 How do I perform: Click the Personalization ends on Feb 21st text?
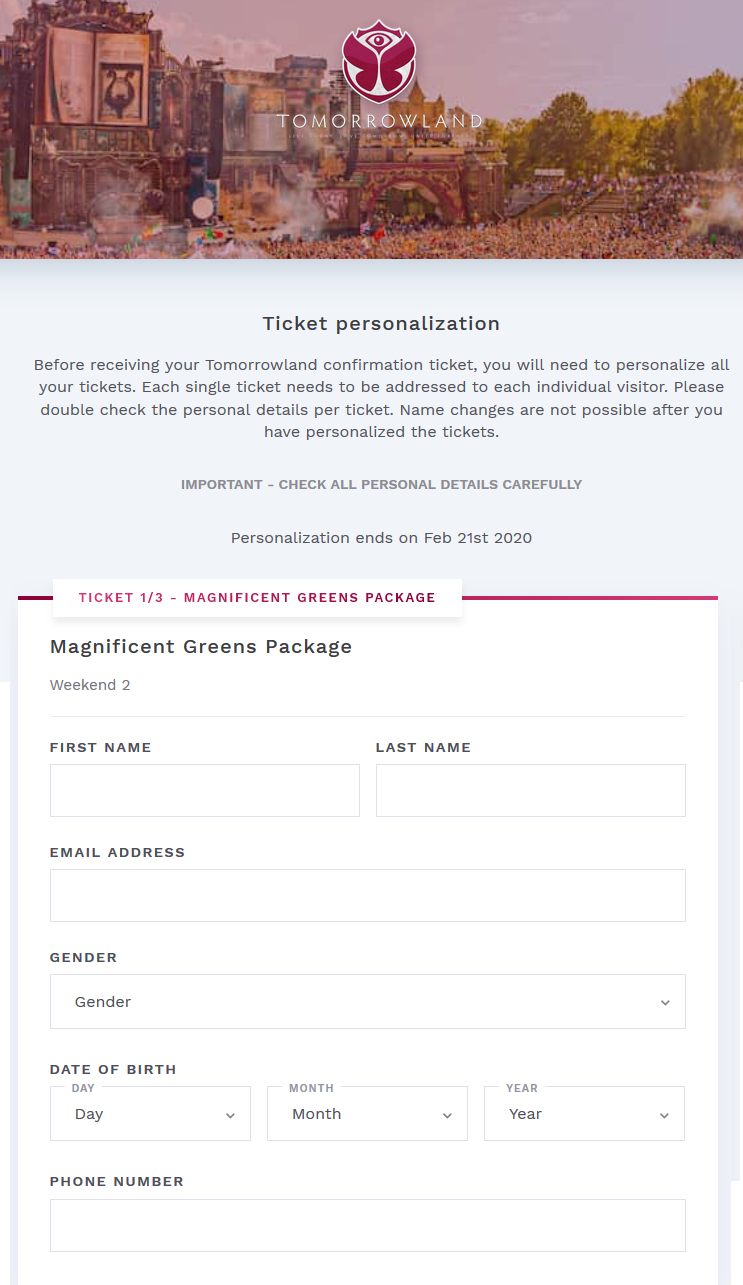point(381,537)
